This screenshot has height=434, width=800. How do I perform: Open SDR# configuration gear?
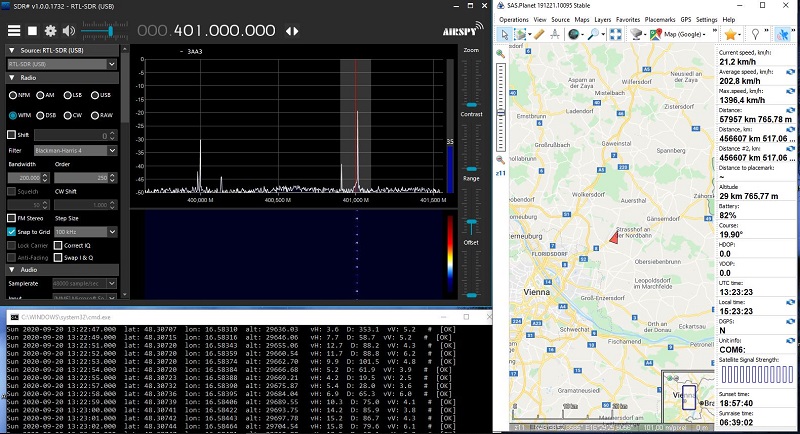51,31
